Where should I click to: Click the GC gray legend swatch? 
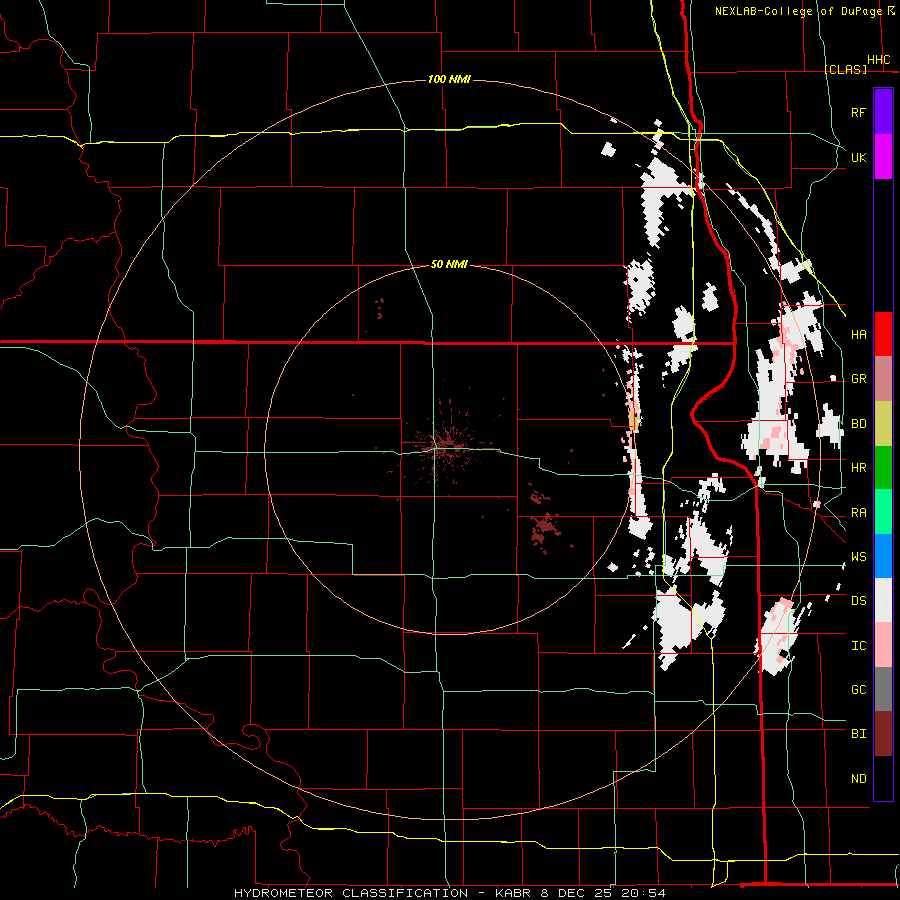(883, 689)
